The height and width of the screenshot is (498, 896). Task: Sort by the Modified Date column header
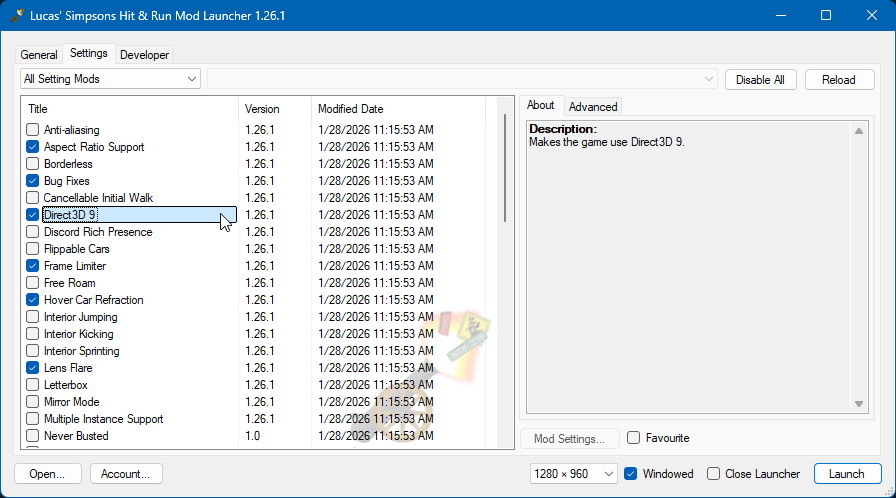tap(398, 109)
